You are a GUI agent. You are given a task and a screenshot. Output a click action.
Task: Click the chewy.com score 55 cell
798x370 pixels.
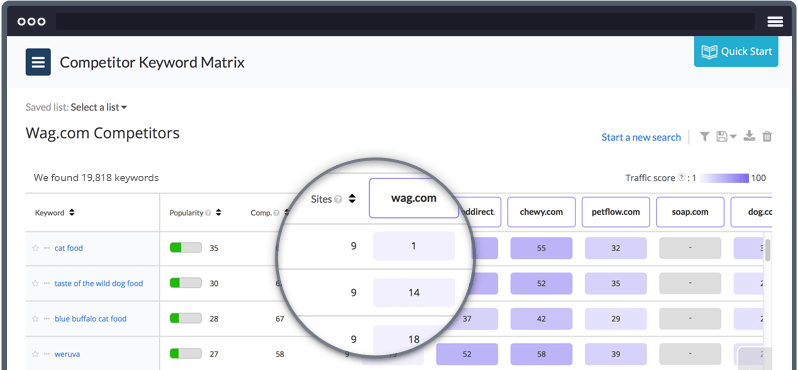(542, 248)
